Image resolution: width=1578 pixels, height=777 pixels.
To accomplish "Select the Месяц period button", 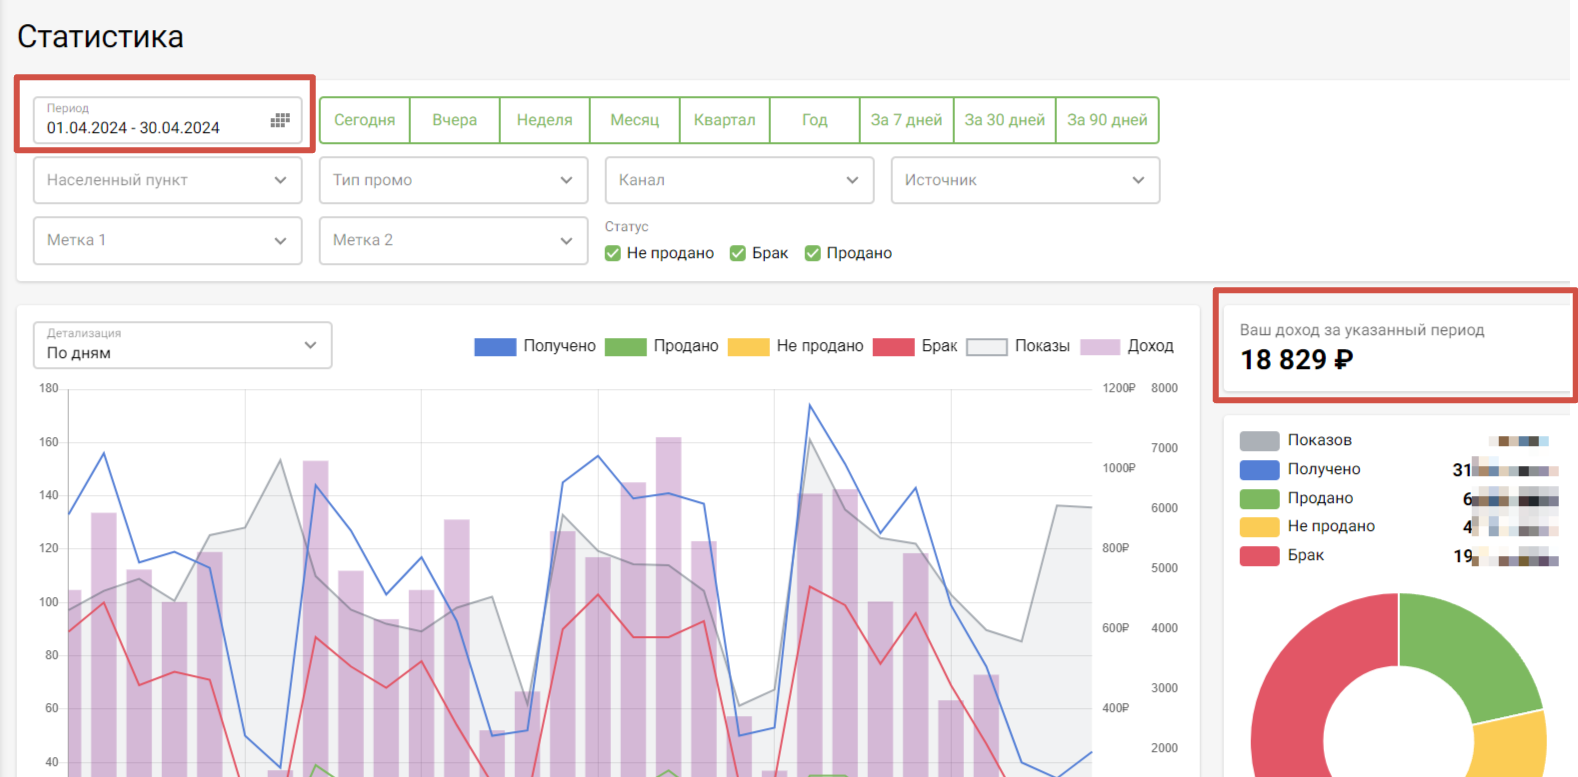I will tap(635, 120).
